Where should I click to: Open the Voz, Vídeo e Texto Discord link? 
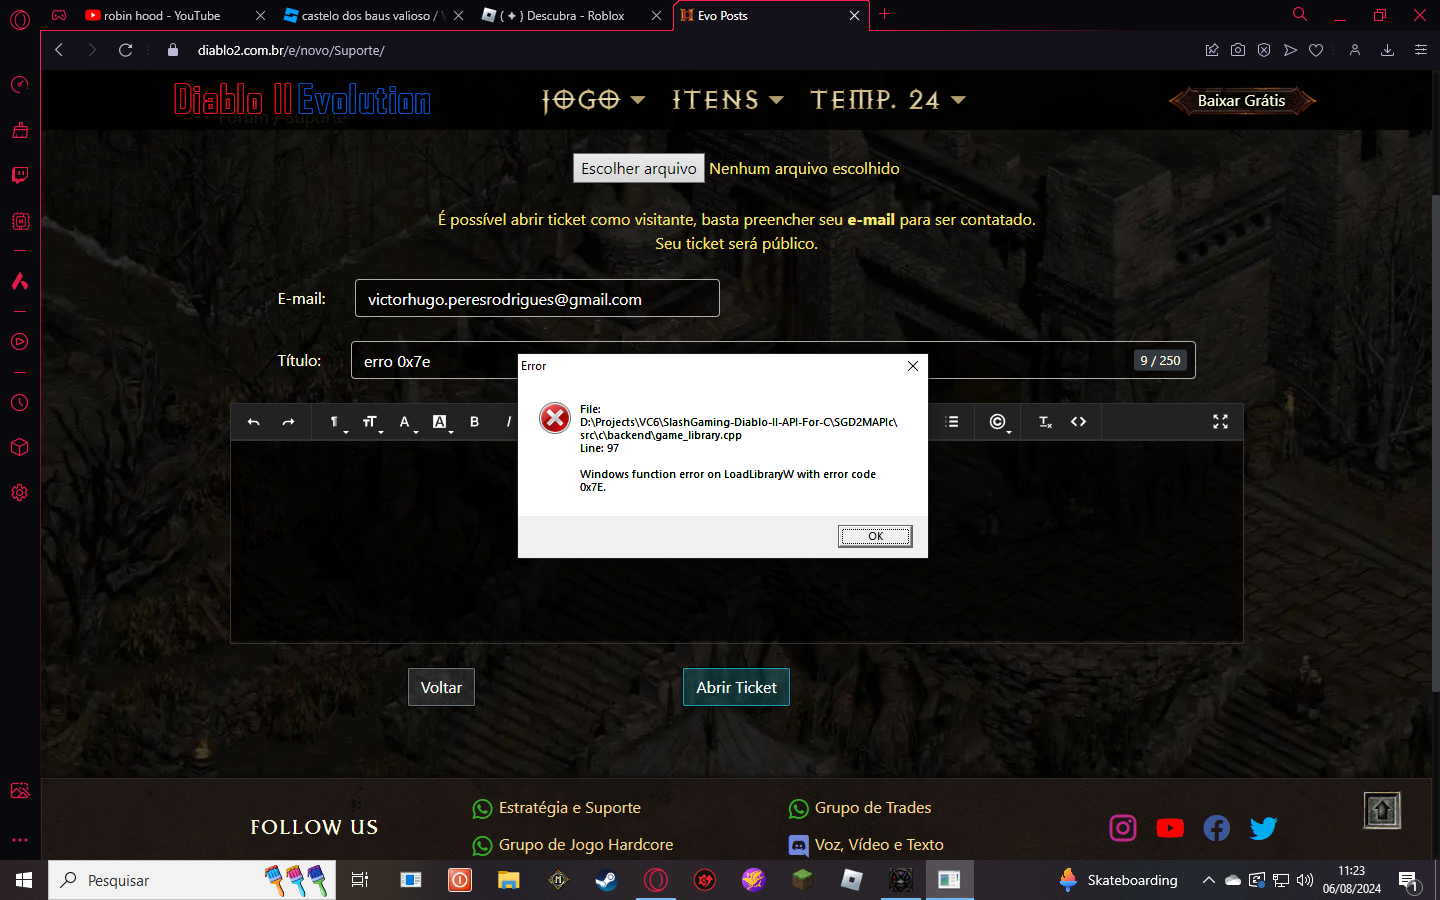(x=866, y=845)
